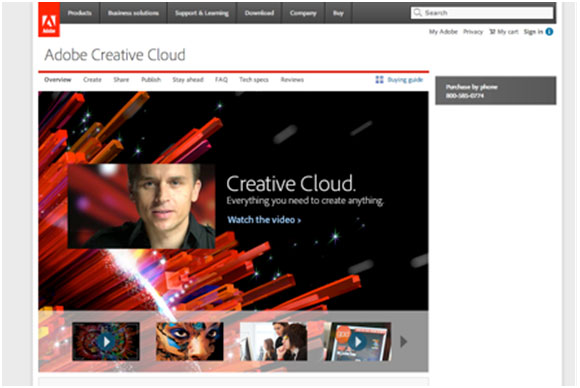The height and width of the screenshot is (388, 580).
Task: Select the Overview tab
Action: coord(58,80)
